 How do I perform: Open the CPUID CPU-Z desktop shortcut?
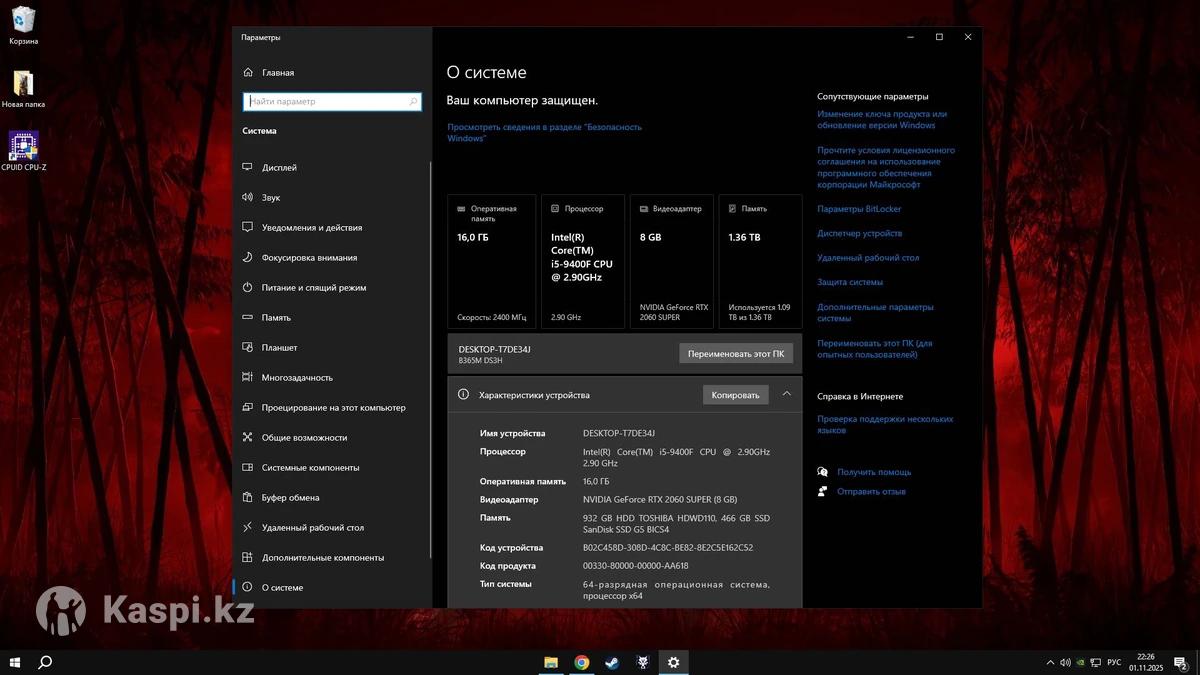click(x=23, y=146)
